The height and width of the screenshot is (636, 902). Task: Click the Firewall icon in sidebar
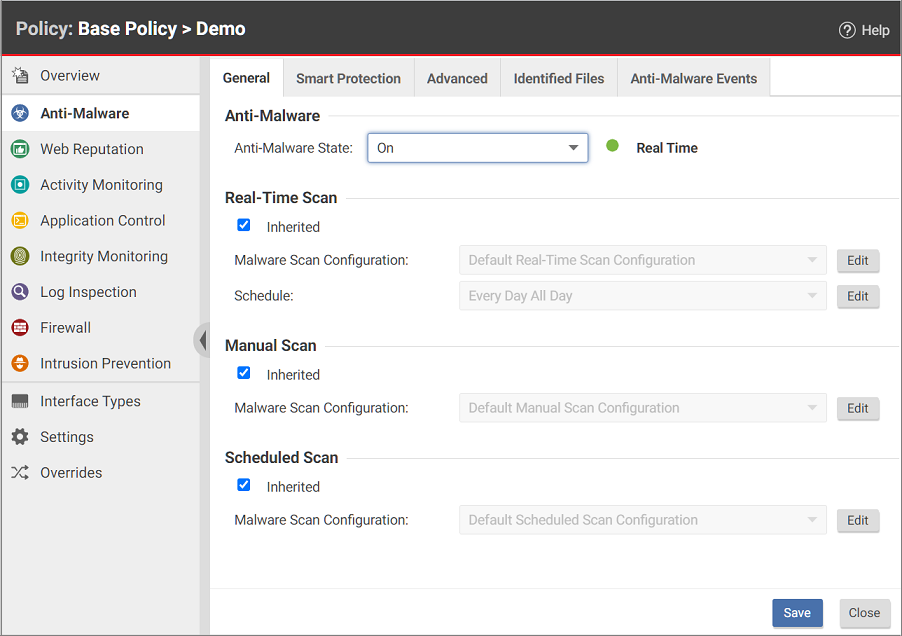20,328
